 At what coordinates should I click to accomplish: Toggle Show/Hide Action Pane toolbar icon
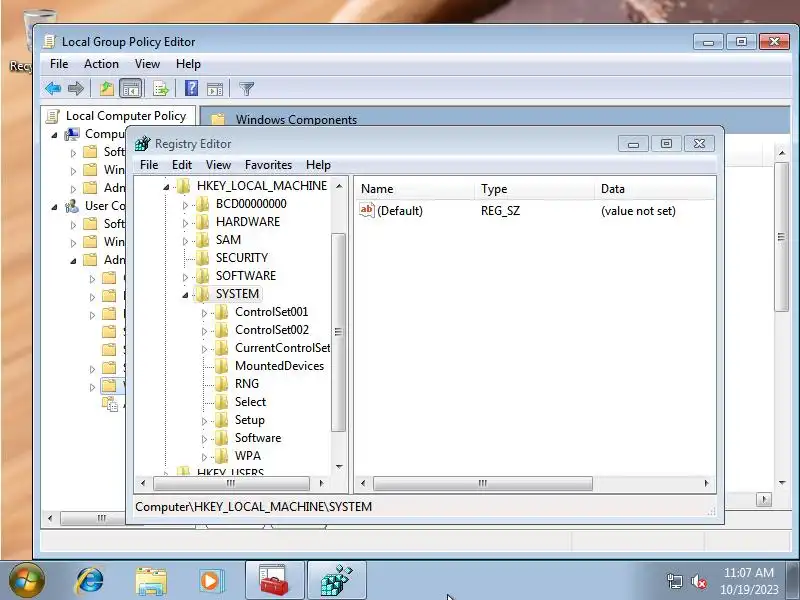215,89
